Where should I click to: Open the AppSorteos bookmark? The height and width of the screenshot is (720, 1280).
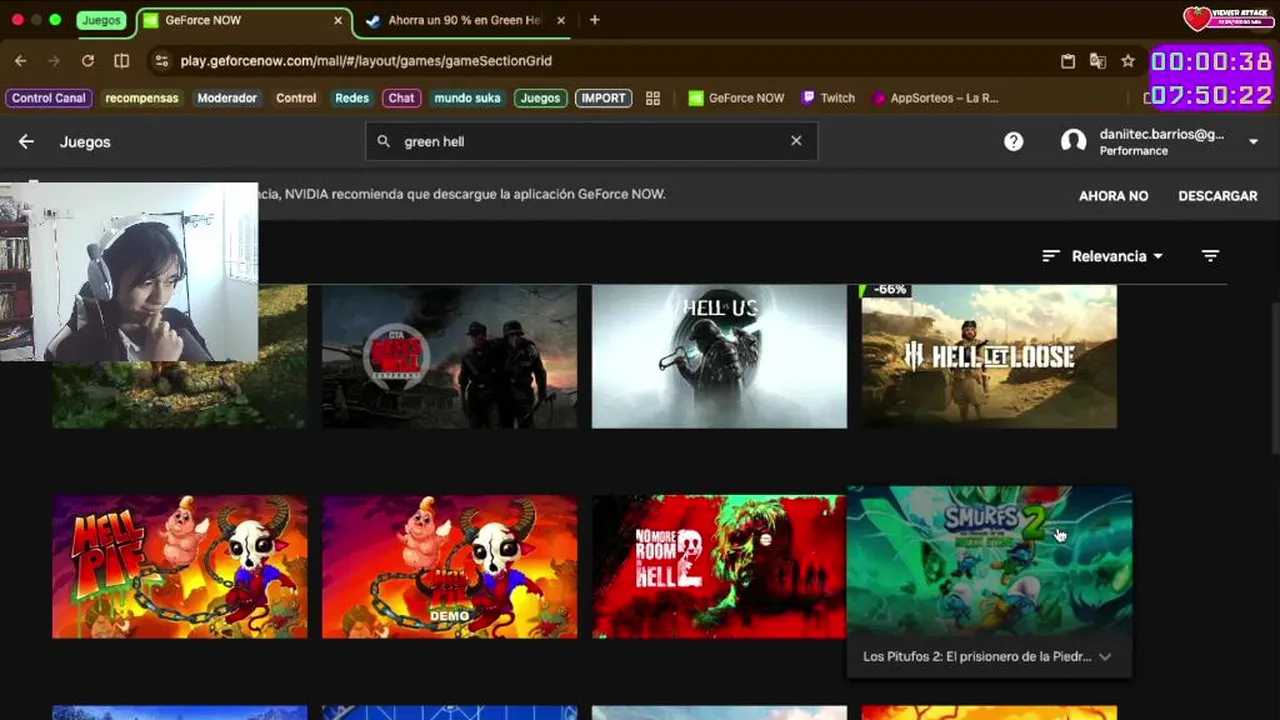tap(936, 98)
